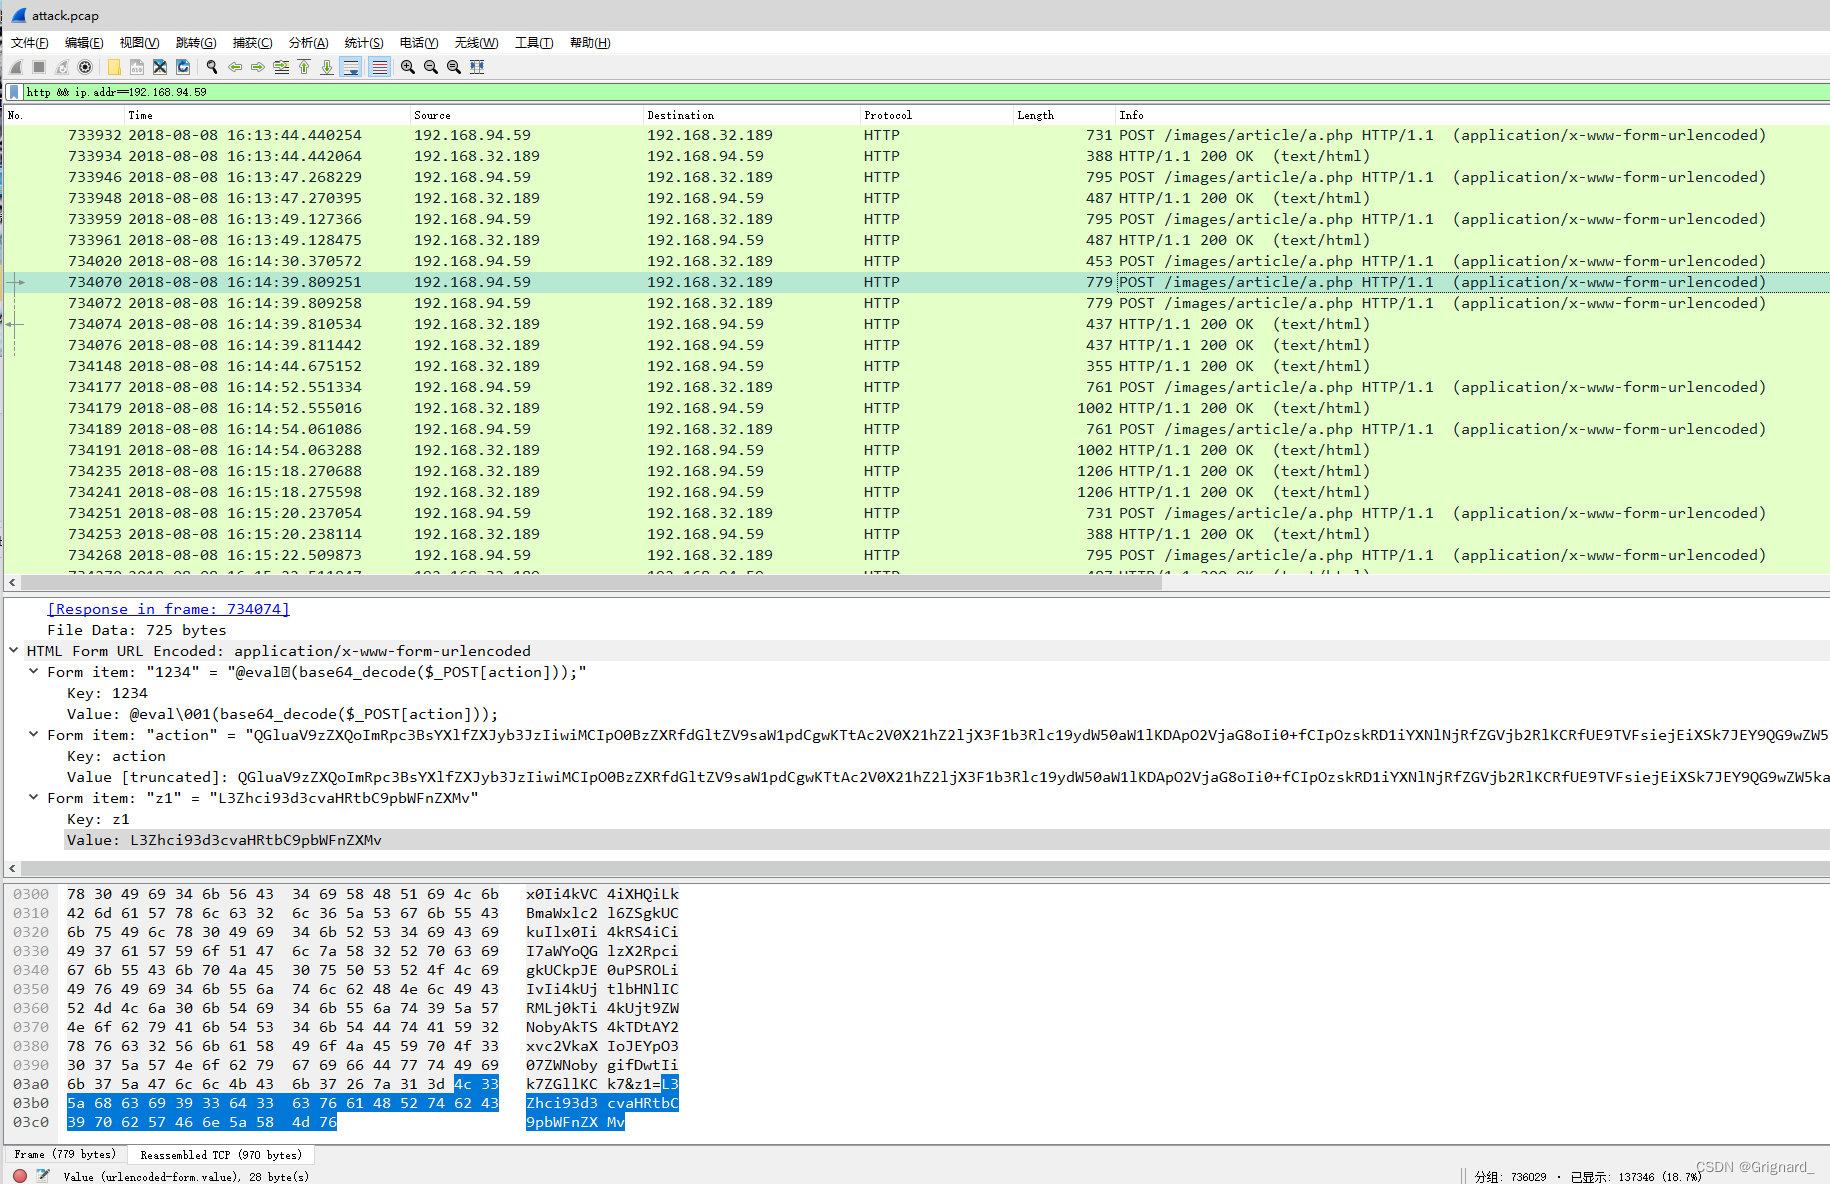
Task: Select packet row number 733932
Action: [x=916, y=135]
